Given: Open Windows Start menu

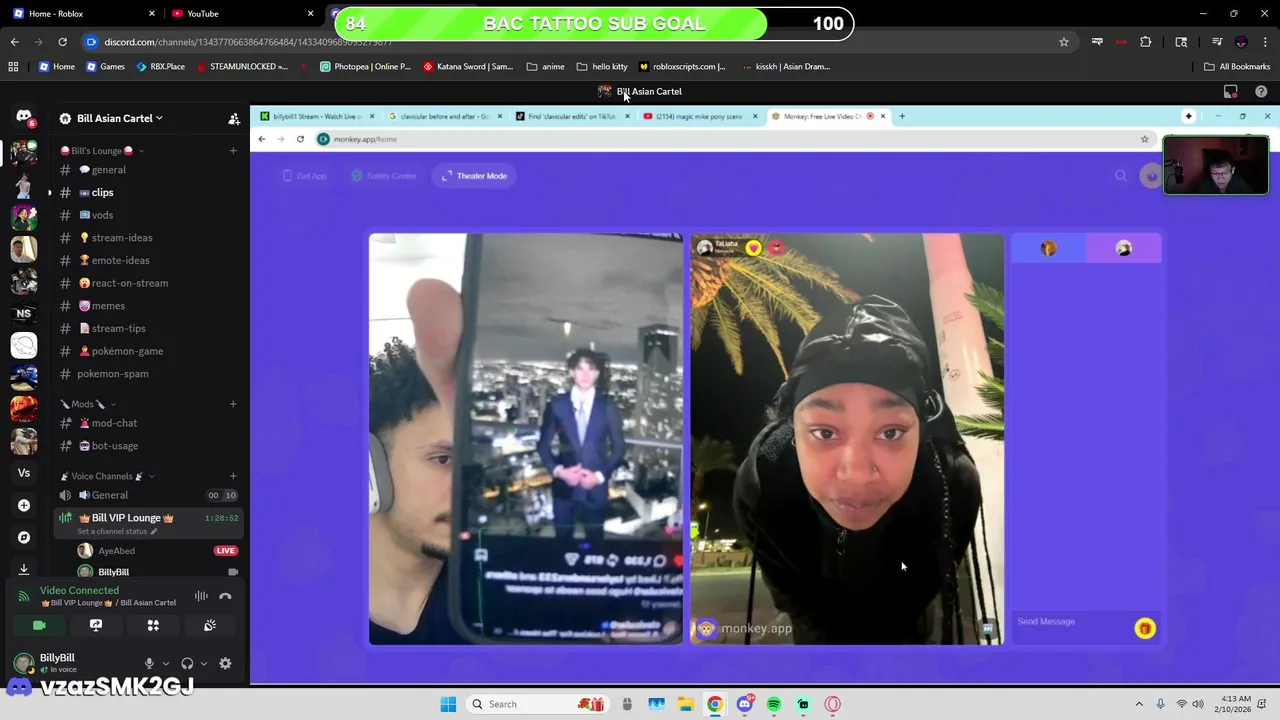Looking at the screenshot, I should point(448,704).
